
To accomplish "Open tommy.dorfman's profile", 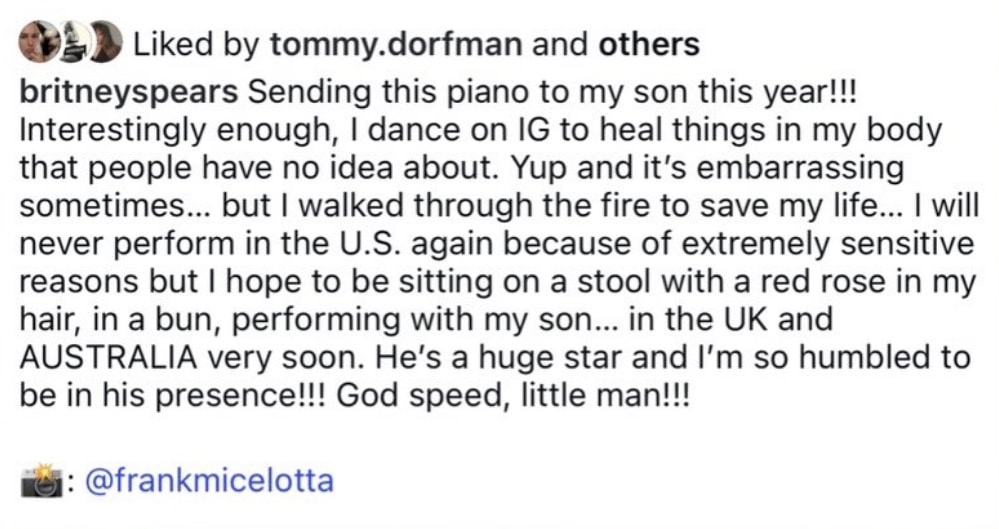I will pos(396,44).
